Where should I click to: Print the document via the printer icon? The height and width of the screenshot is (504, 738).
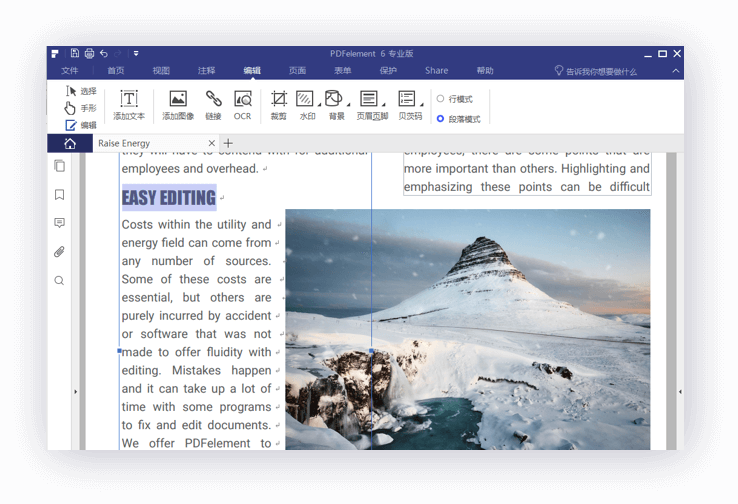[89, 53]
